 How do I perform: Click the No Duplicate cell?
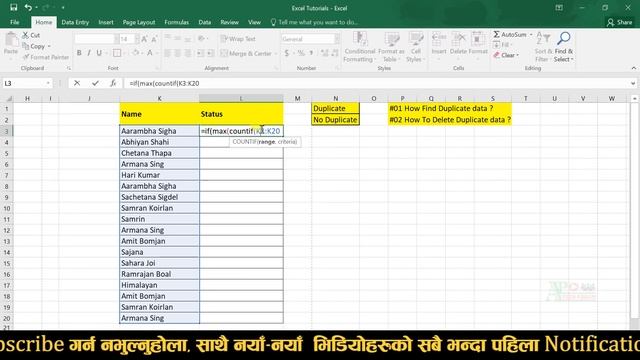coord(335,120)
